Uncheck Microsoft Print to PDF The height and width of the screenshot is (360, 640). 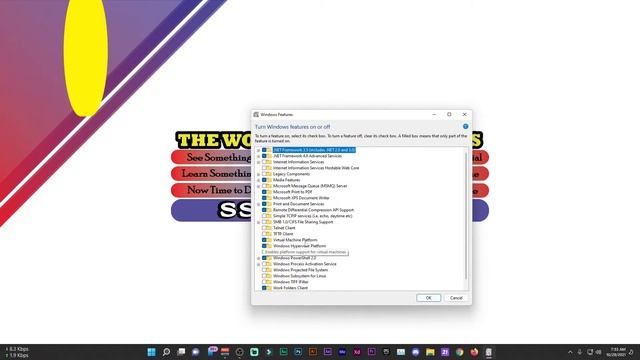[264, 192]
